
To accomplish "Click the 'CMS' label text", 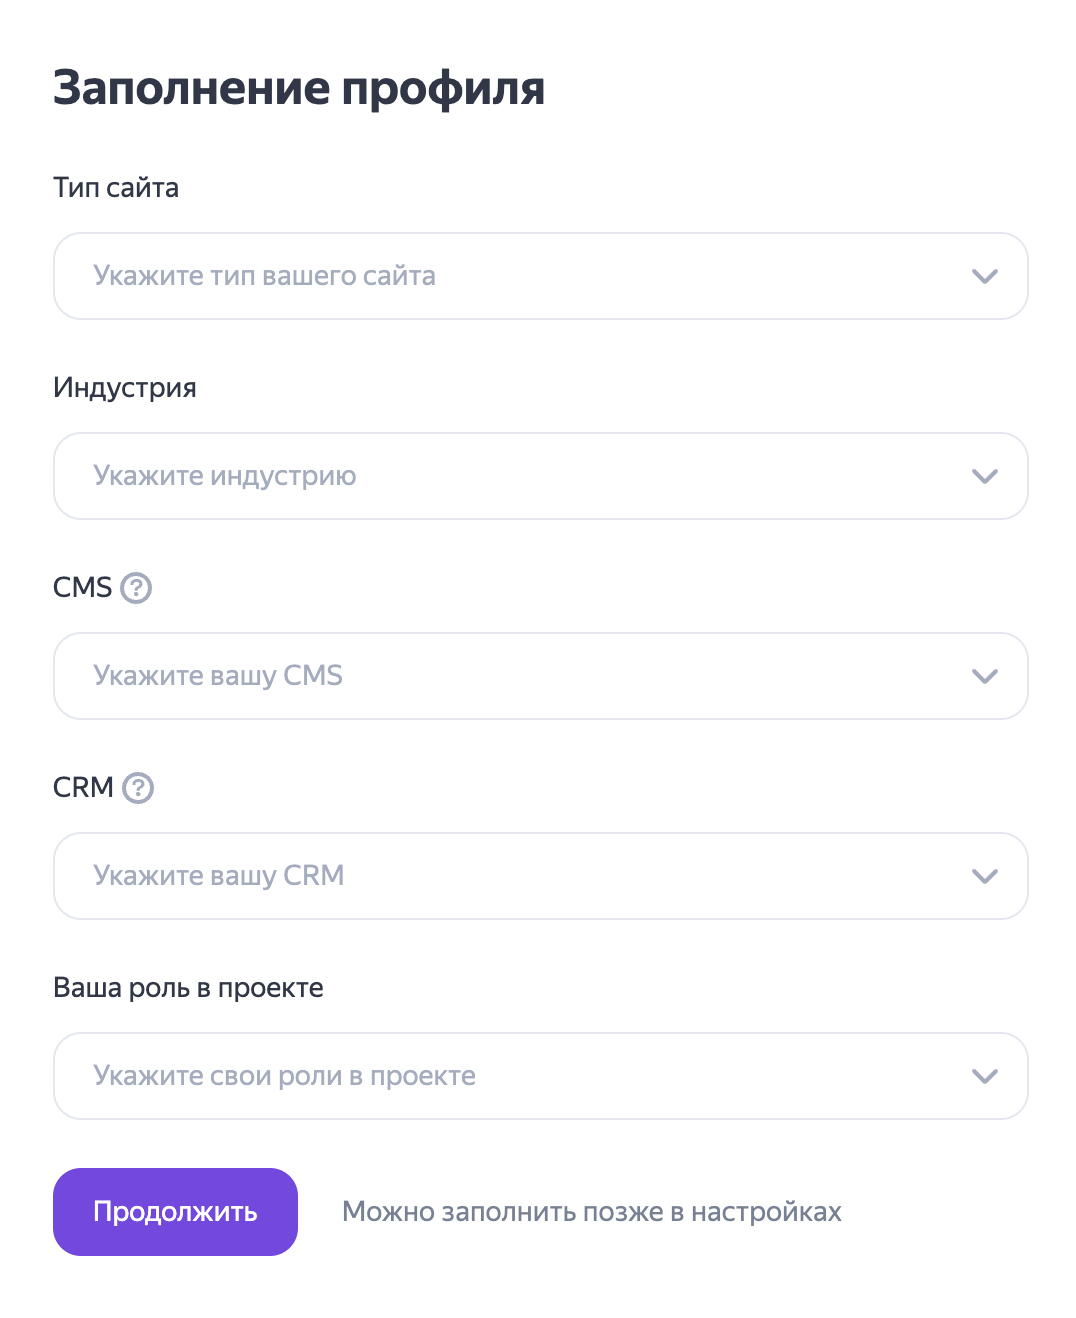I will pyautogui.click(x=82, y=588).
